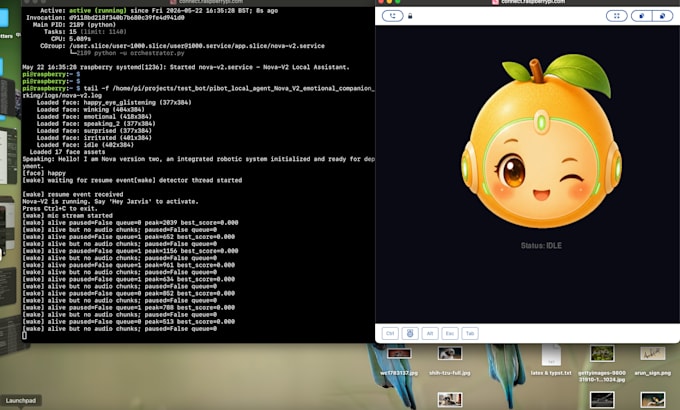Send the Tab key button
The height and width of the screenshot is (410, 680).
470,333
